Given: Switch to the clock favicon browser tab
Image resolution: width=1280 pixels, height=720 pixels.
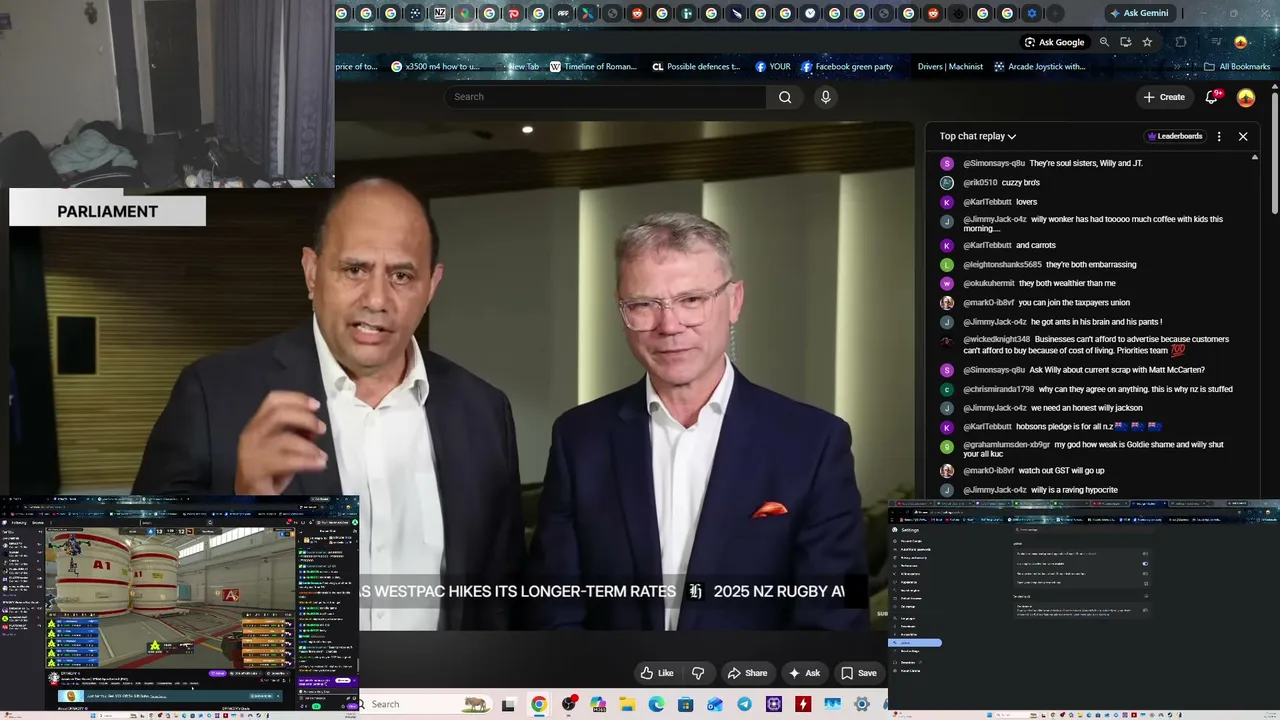Looking at the screenshot, I should 810,13.
